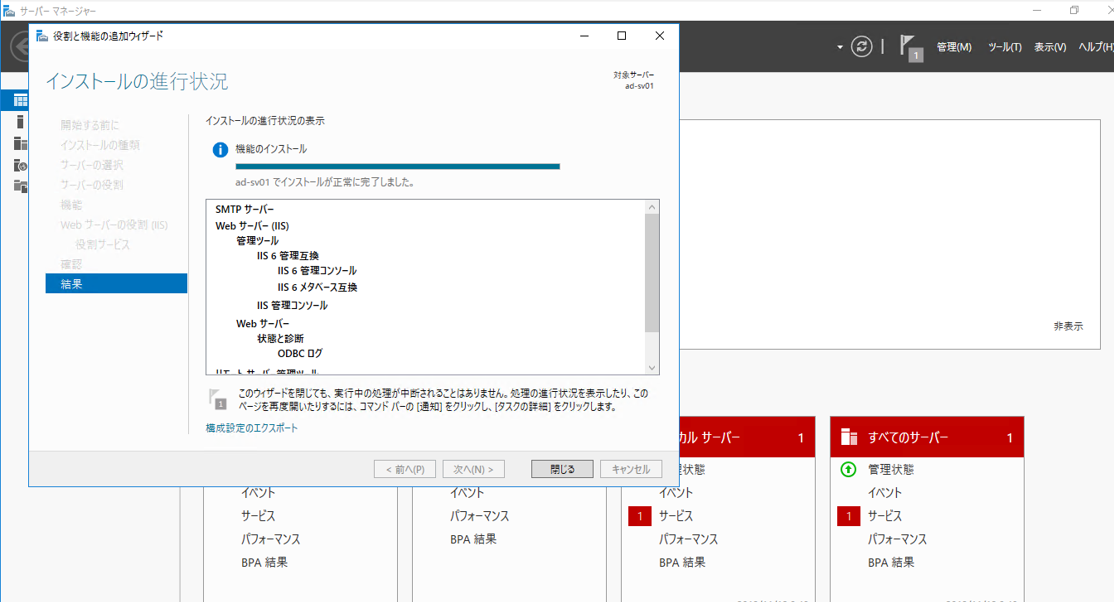
Task: Open 管理状態 in すべてのサーバー tile
Action: [891, 469]
